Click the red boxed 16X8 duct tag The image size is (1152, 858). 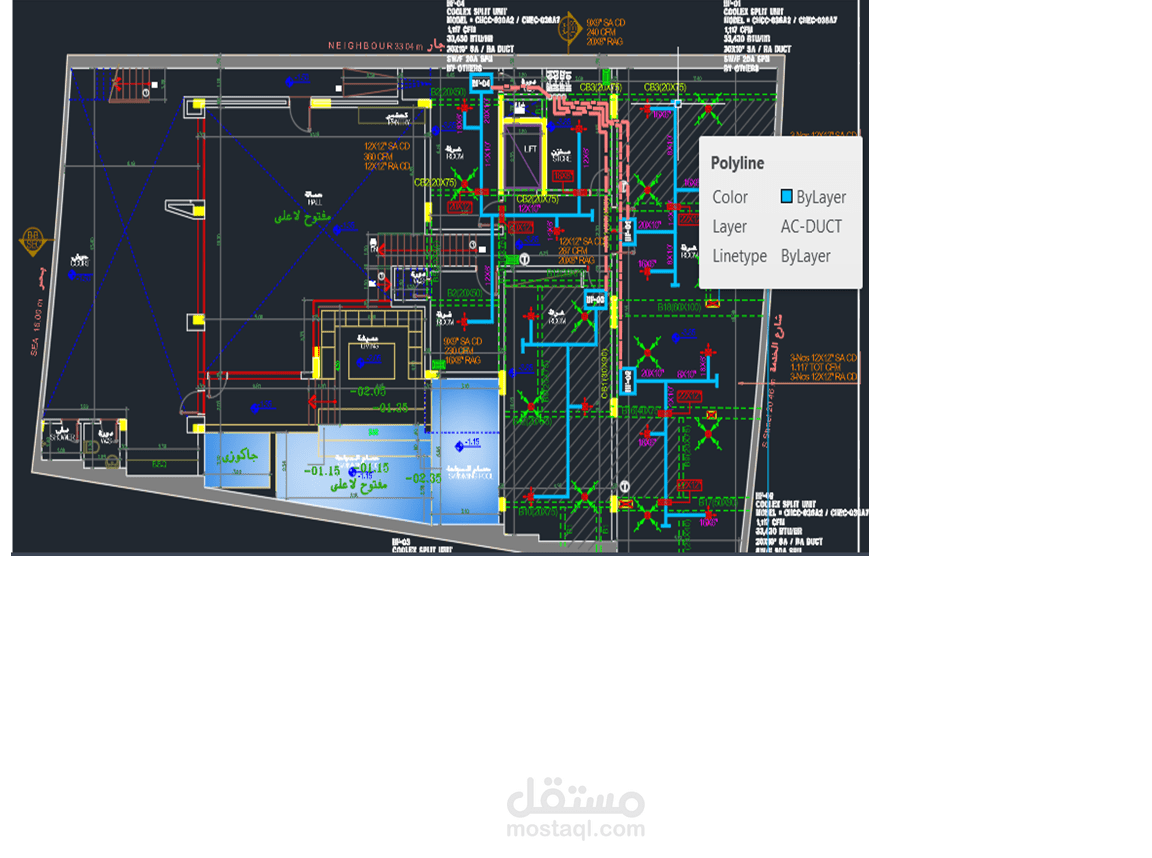point(563,176)
